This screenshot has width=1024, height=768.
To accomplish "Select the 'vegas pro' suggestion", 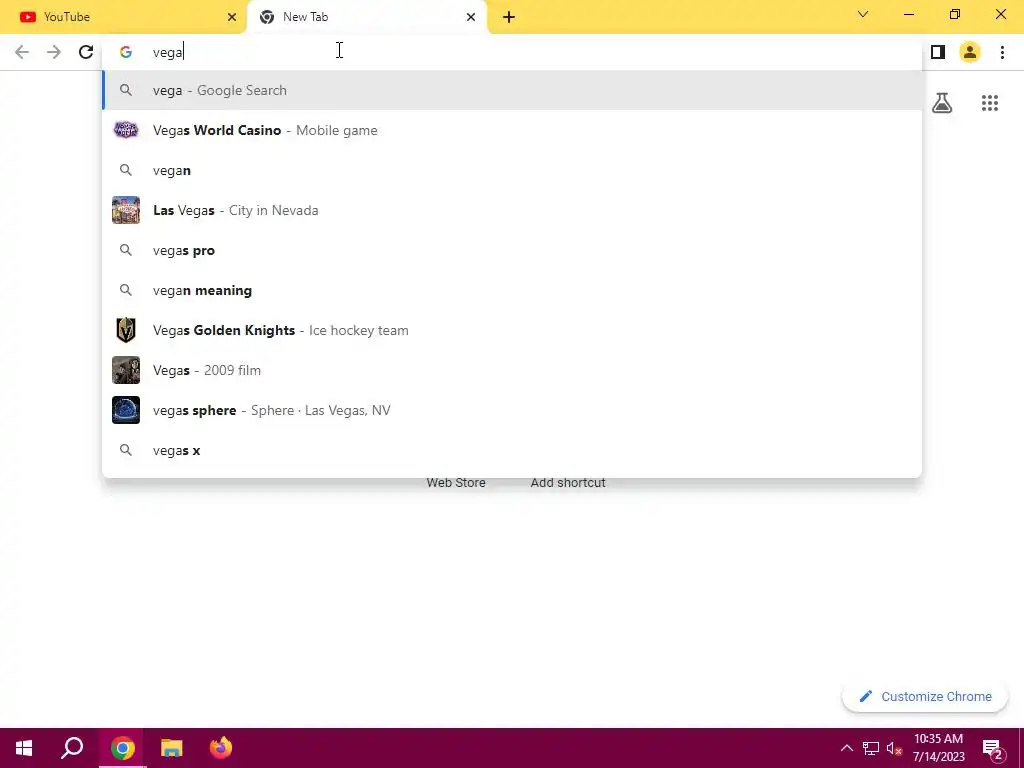I will click(x=512, y=250).
